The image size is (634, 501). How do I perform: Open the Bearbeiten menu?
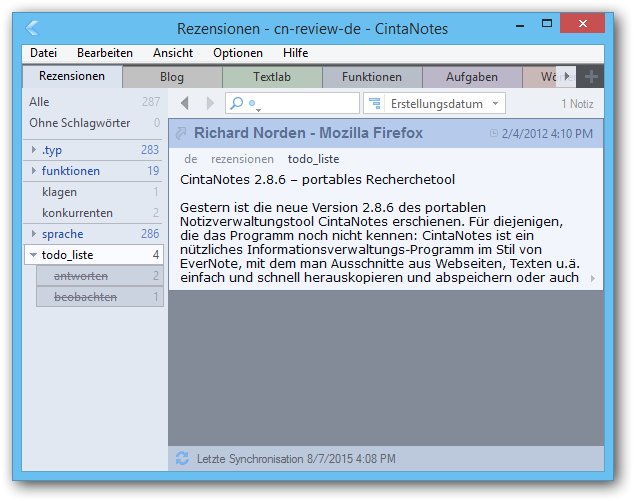pos(105,53)
